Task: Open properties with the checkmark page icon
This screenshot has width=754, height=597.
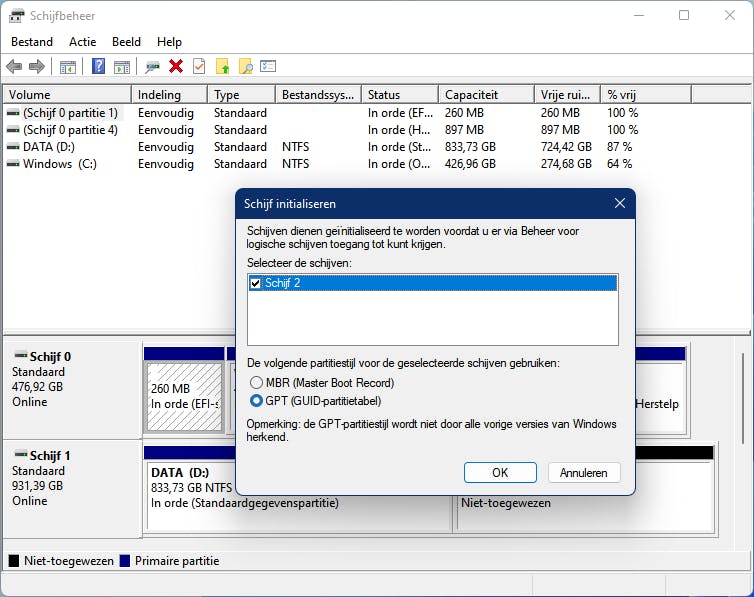Action: pos(199,66)
